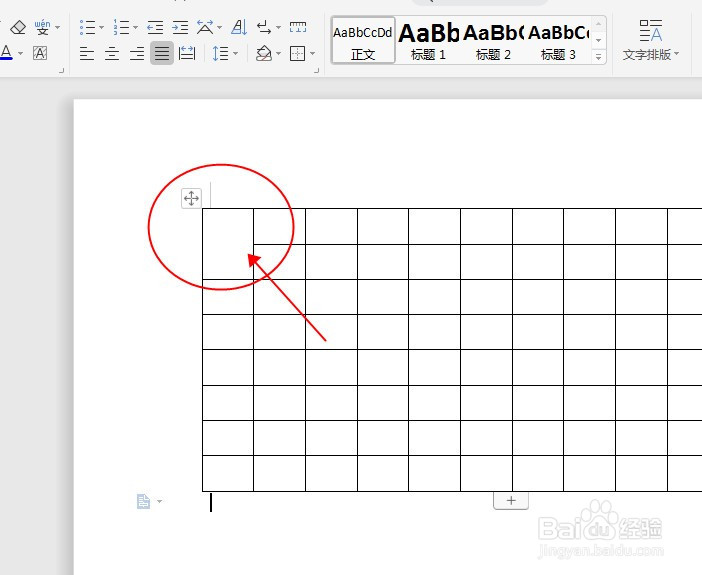Click the line spacing icon
The image size is (702, 575).
[x=221, y=54]
